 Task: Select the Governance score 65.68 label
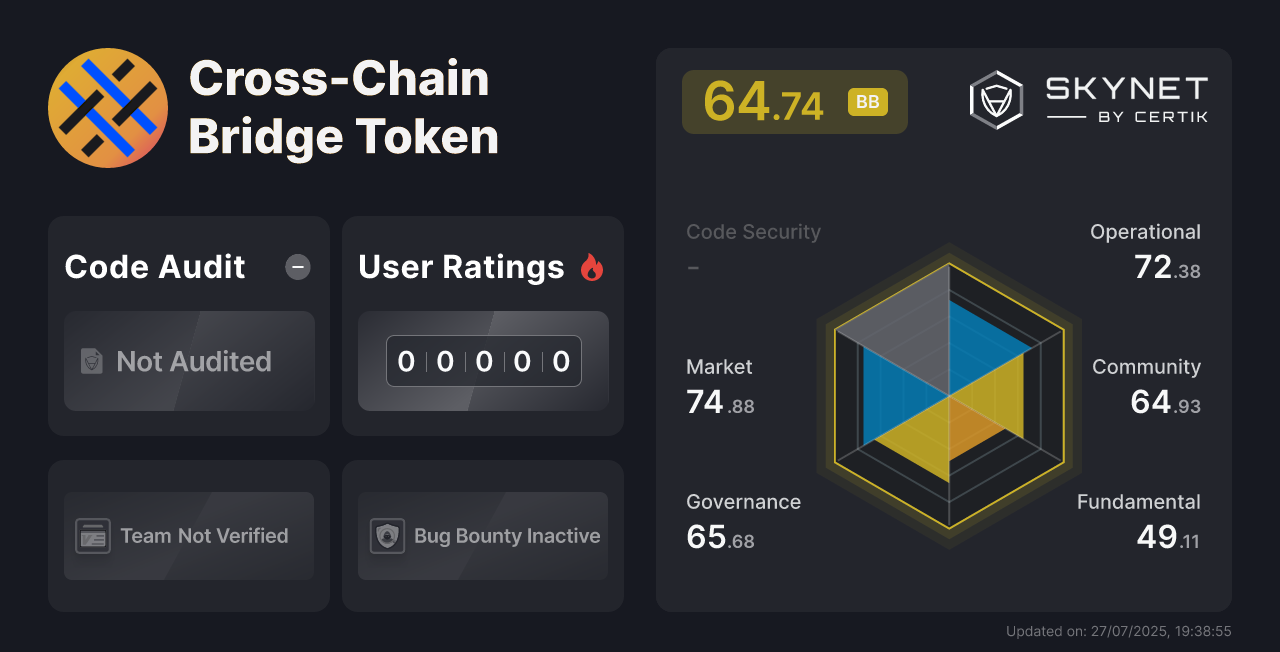pos(743,522)
